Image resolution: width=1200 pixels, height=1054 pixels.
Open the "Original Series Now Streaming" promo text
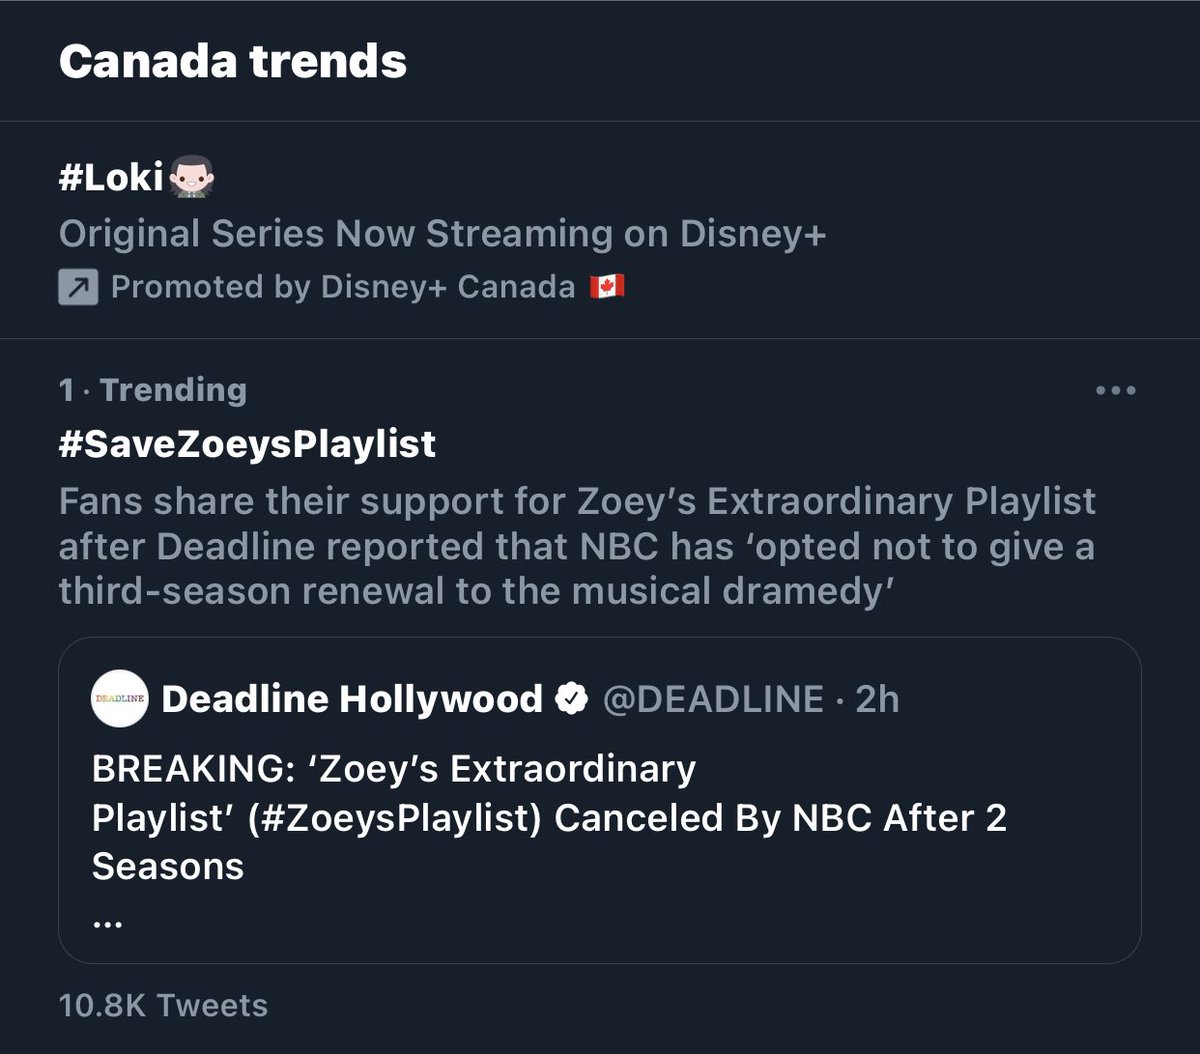coord(442,234)
